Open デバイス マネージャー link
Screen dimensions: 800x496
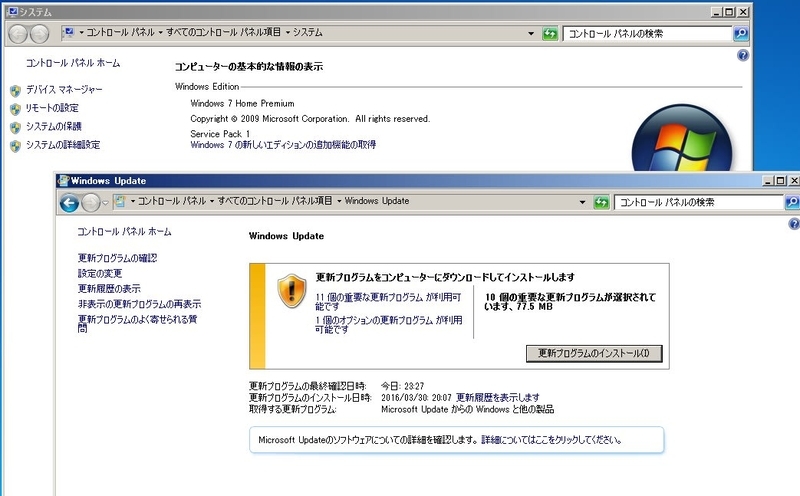point(64,90)
